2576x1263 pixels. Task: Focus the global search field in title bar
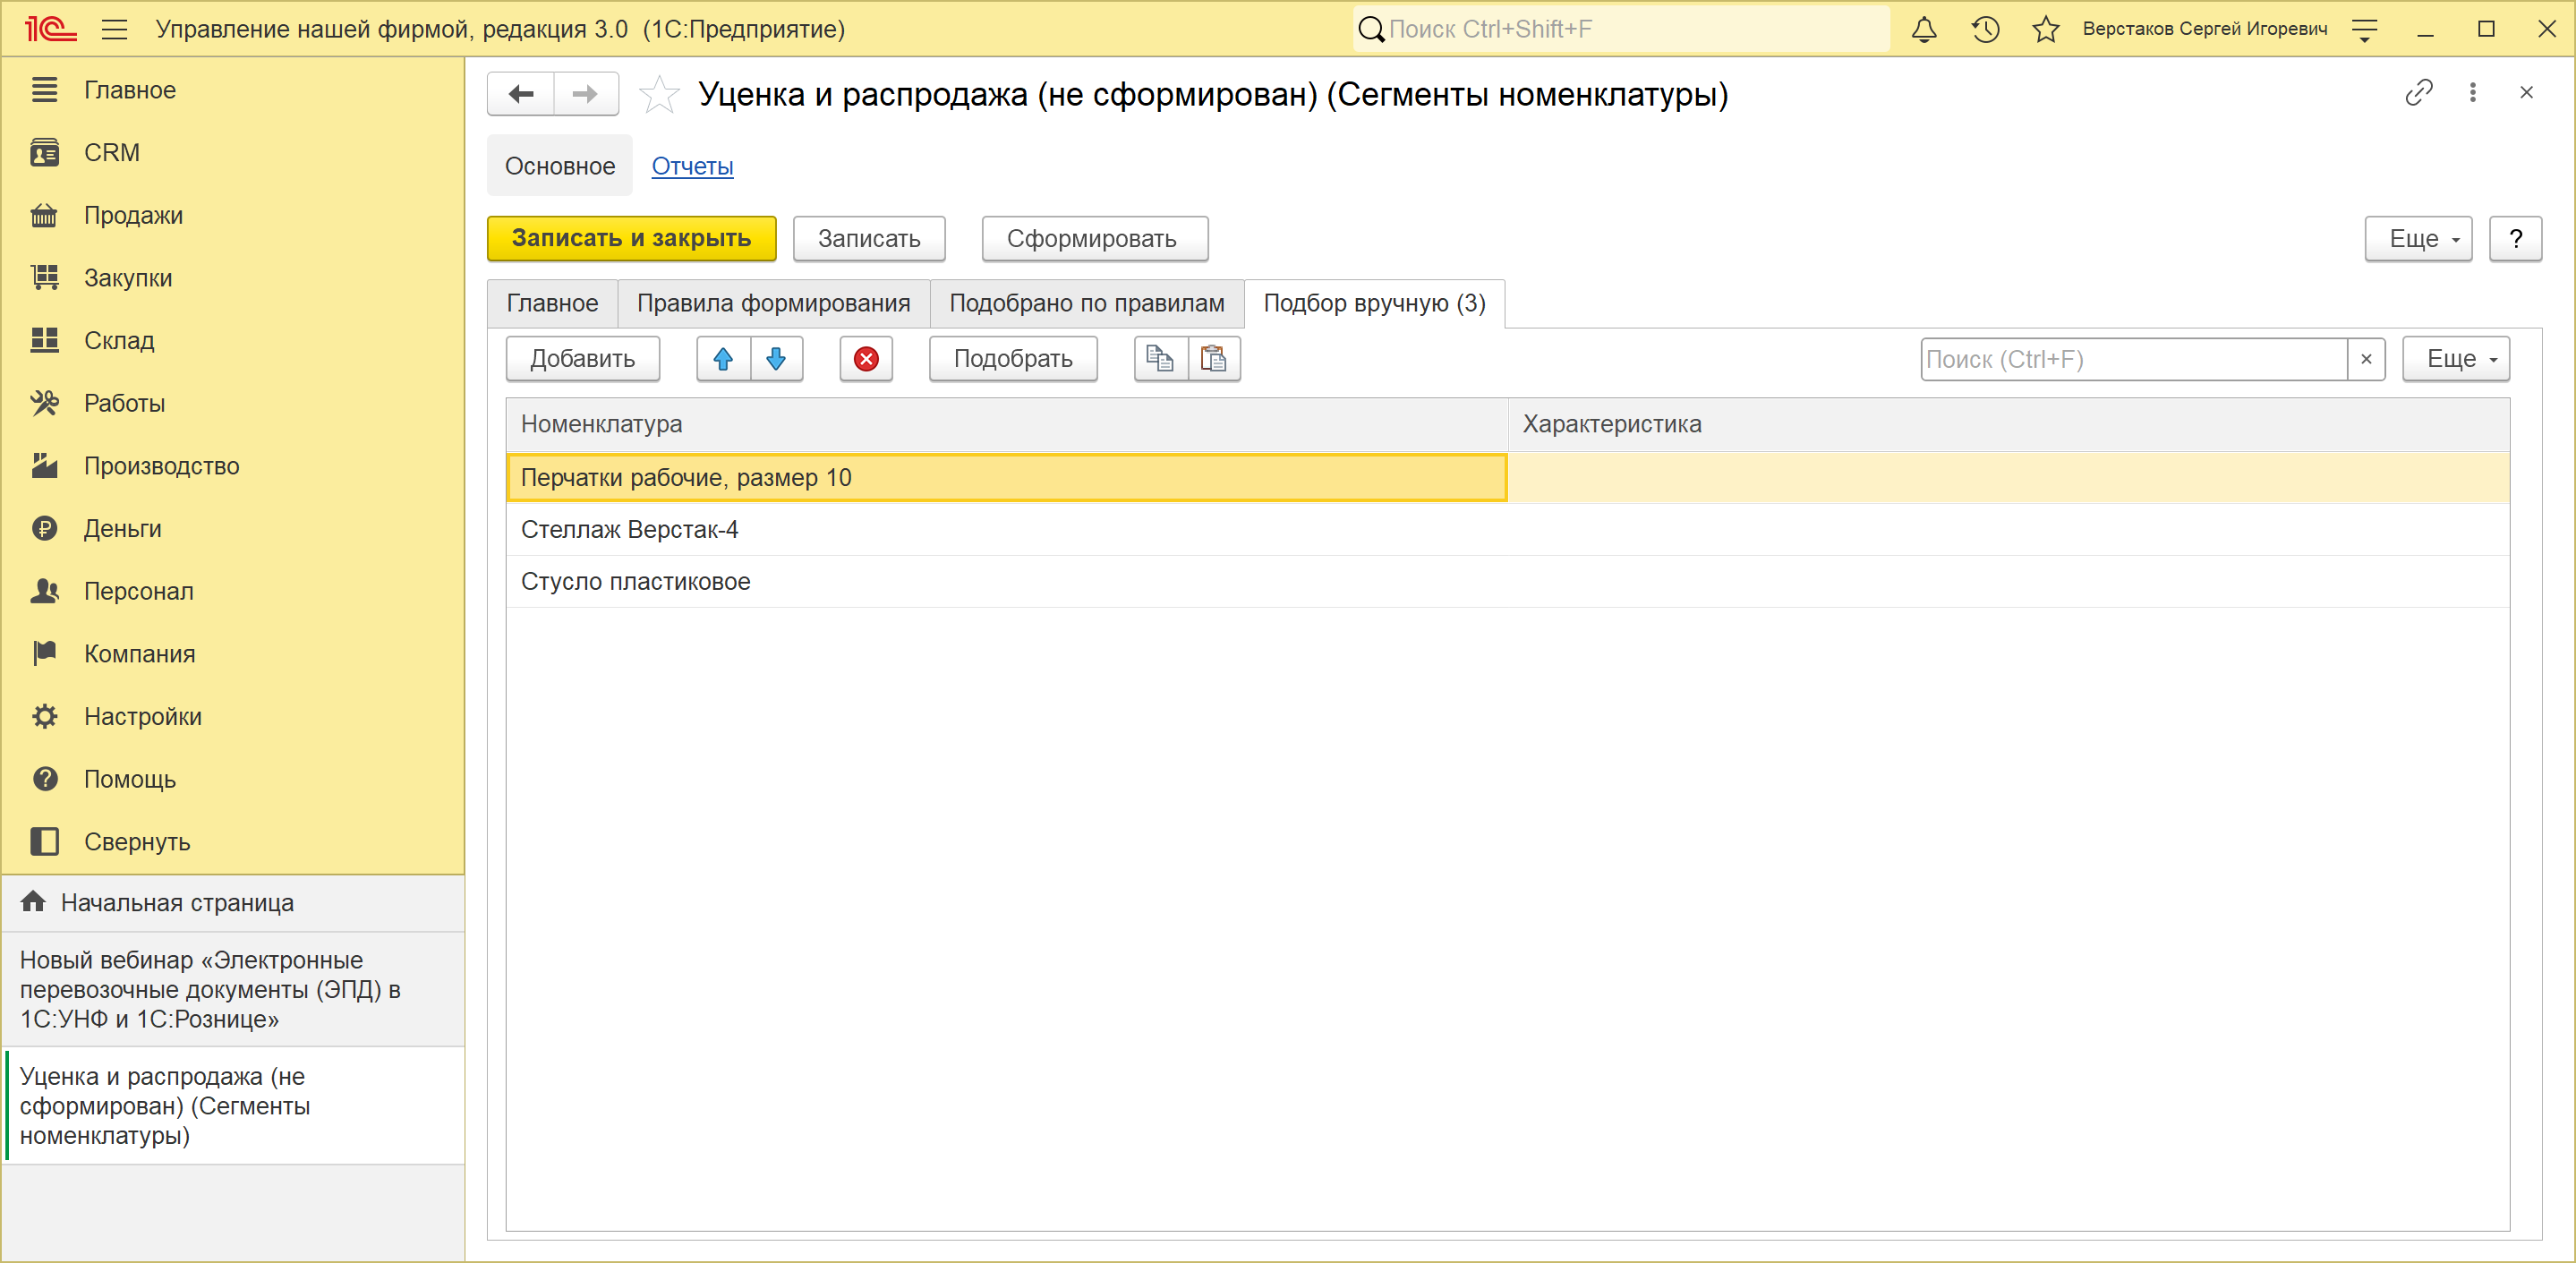click(x=1621, y=29)
